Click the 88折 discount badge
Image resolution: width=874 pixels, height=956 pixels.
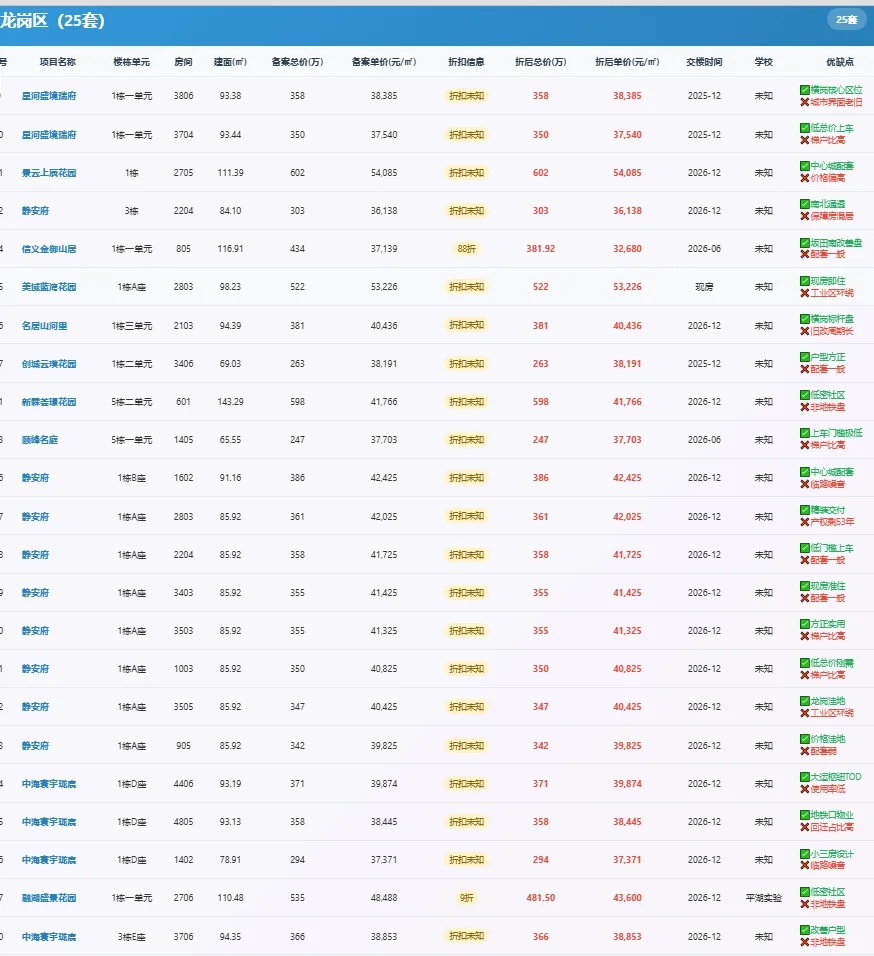(x=466, y=249)
